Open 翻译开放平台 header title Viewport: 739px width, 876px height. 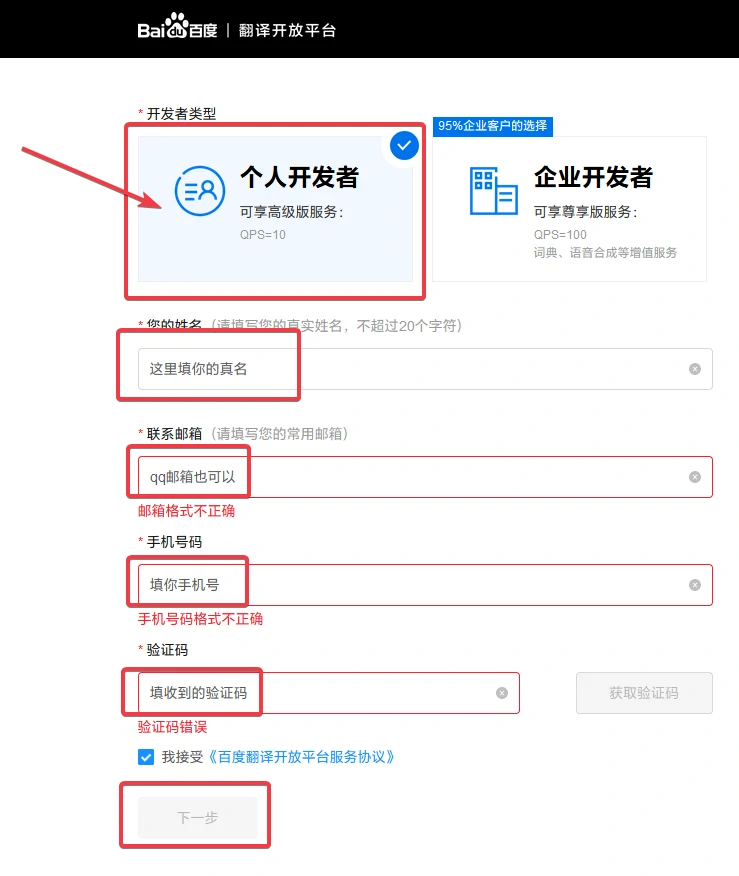(x=287, y=30)
